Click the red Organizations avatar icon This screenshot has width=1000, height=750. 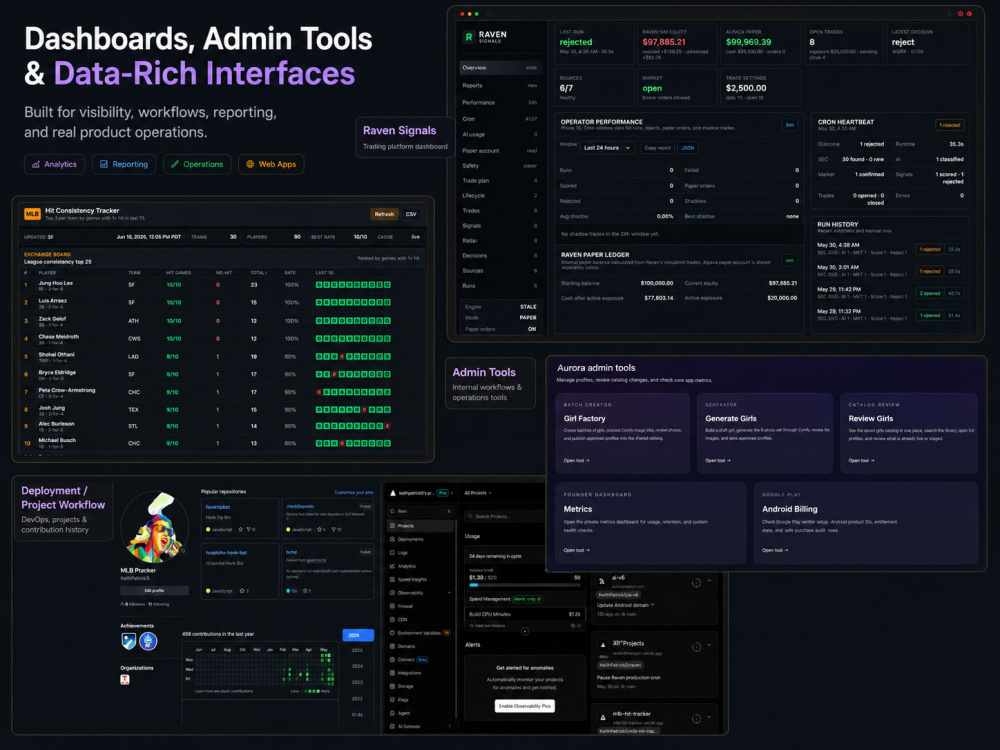click(125, 679)
